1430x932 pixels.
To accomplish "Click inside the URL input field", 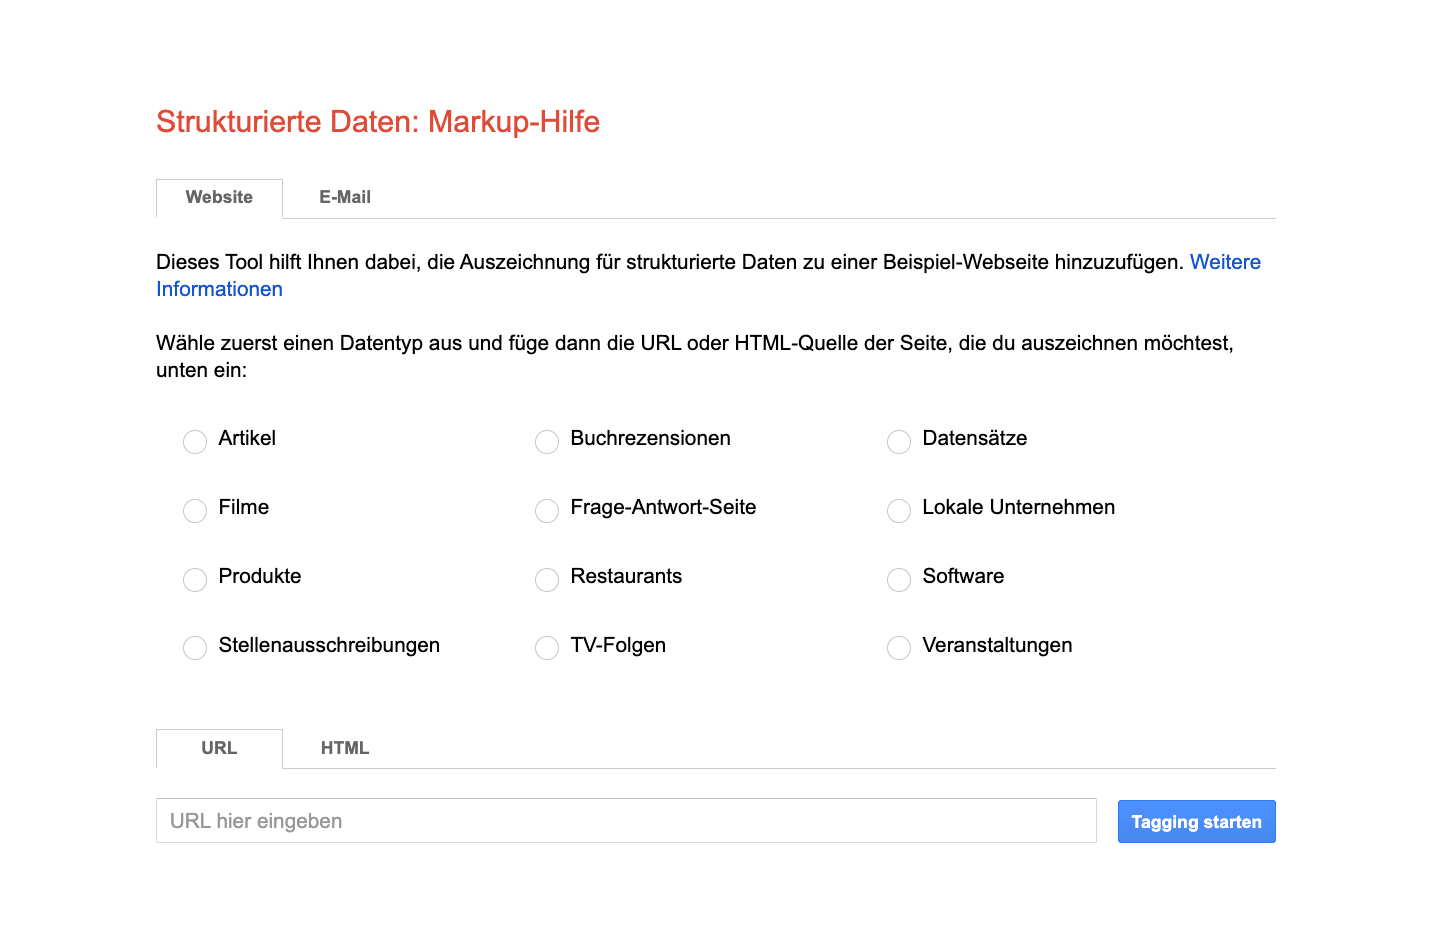I will click(x=626, y=820).
